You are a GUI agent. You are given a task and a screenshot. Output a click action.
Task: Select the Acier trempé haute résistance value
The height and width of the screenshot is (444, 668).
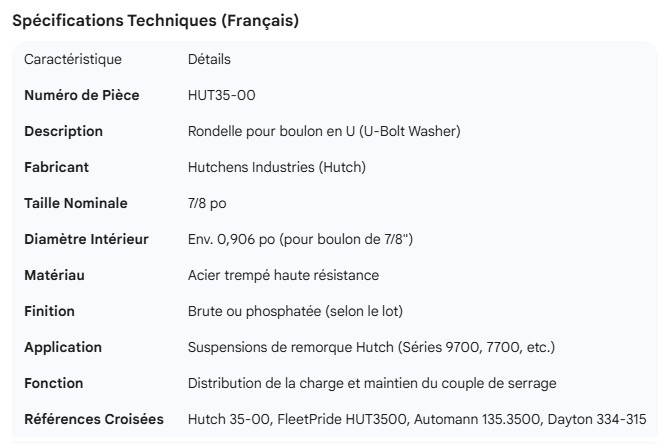coord(283,275)
